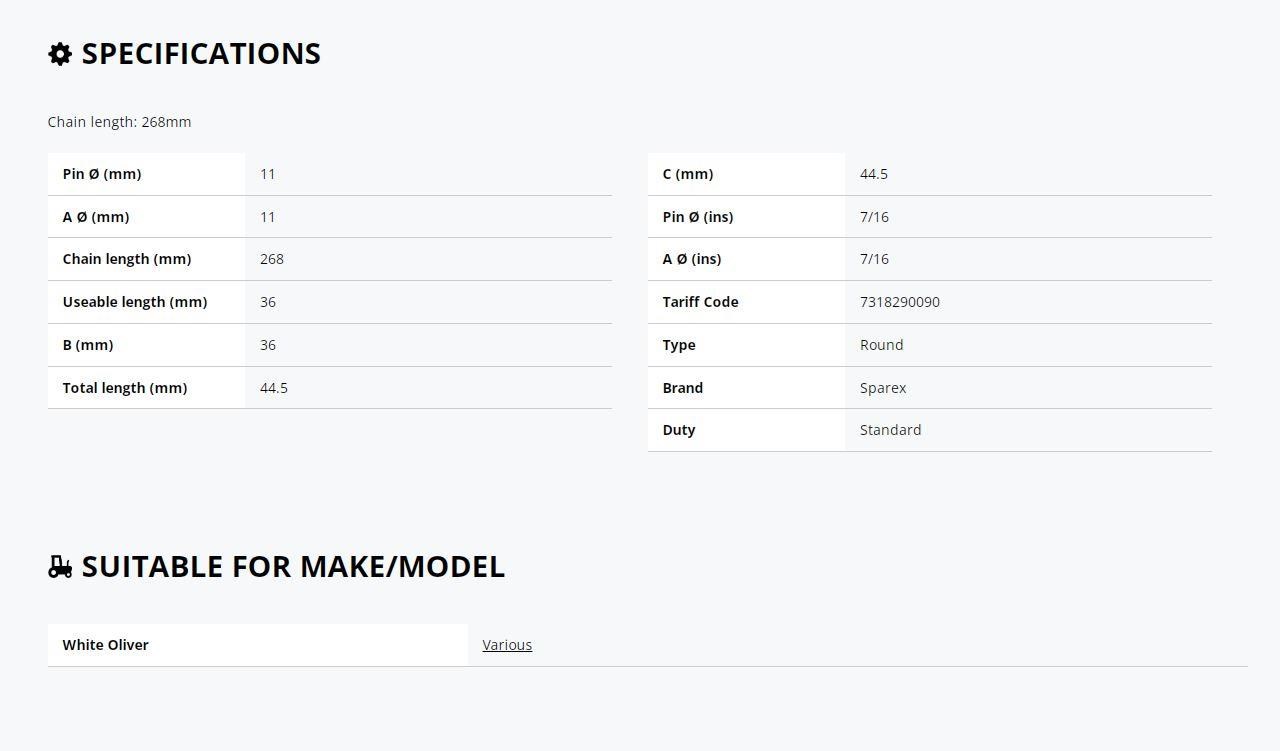Click the C (mm) value 44.5

[874, 174]
